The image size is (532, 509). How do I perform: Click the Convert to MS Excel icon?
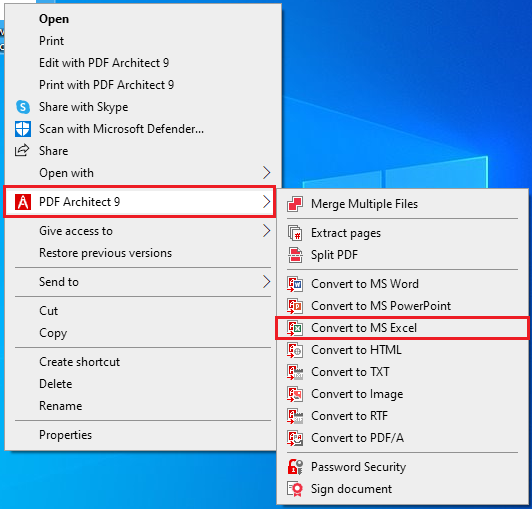295,328
